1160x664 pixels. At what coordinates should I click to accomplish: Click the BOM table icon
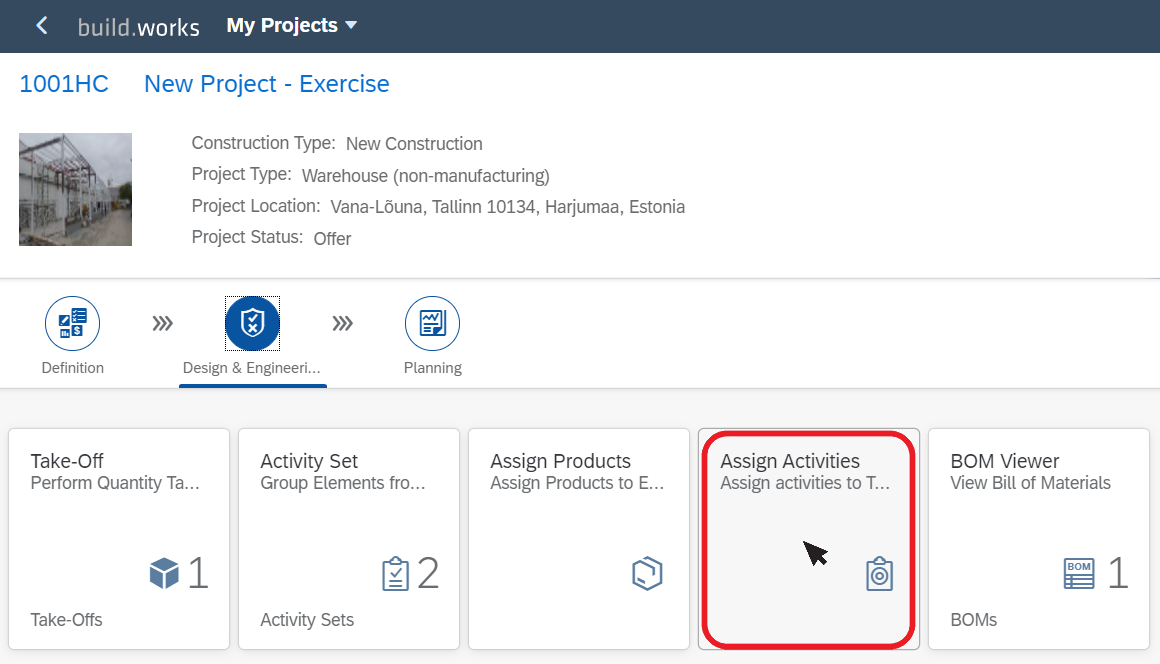[x=1079, y=574]
